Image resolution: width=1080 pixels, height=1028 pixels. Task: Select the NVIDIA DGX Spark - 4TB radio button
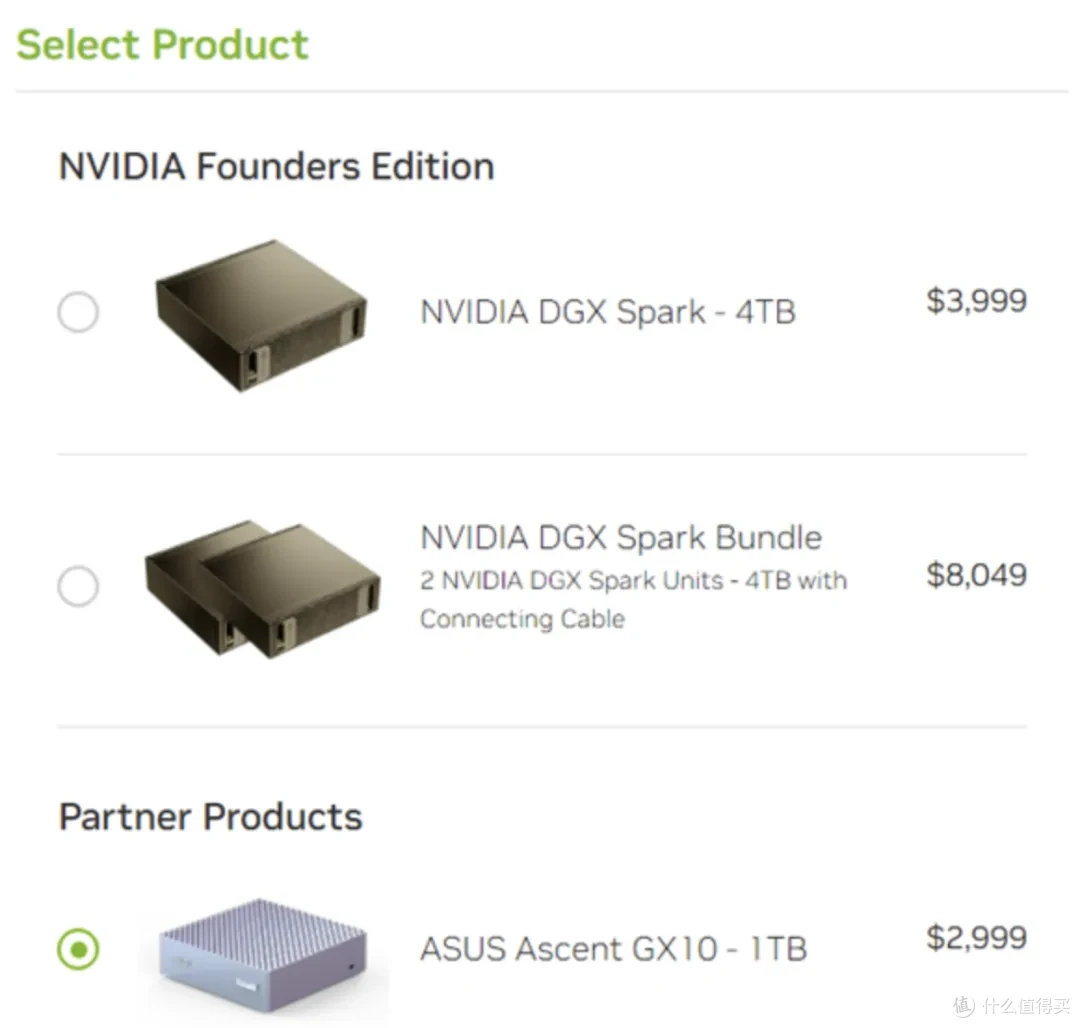[x=78, y=312]
